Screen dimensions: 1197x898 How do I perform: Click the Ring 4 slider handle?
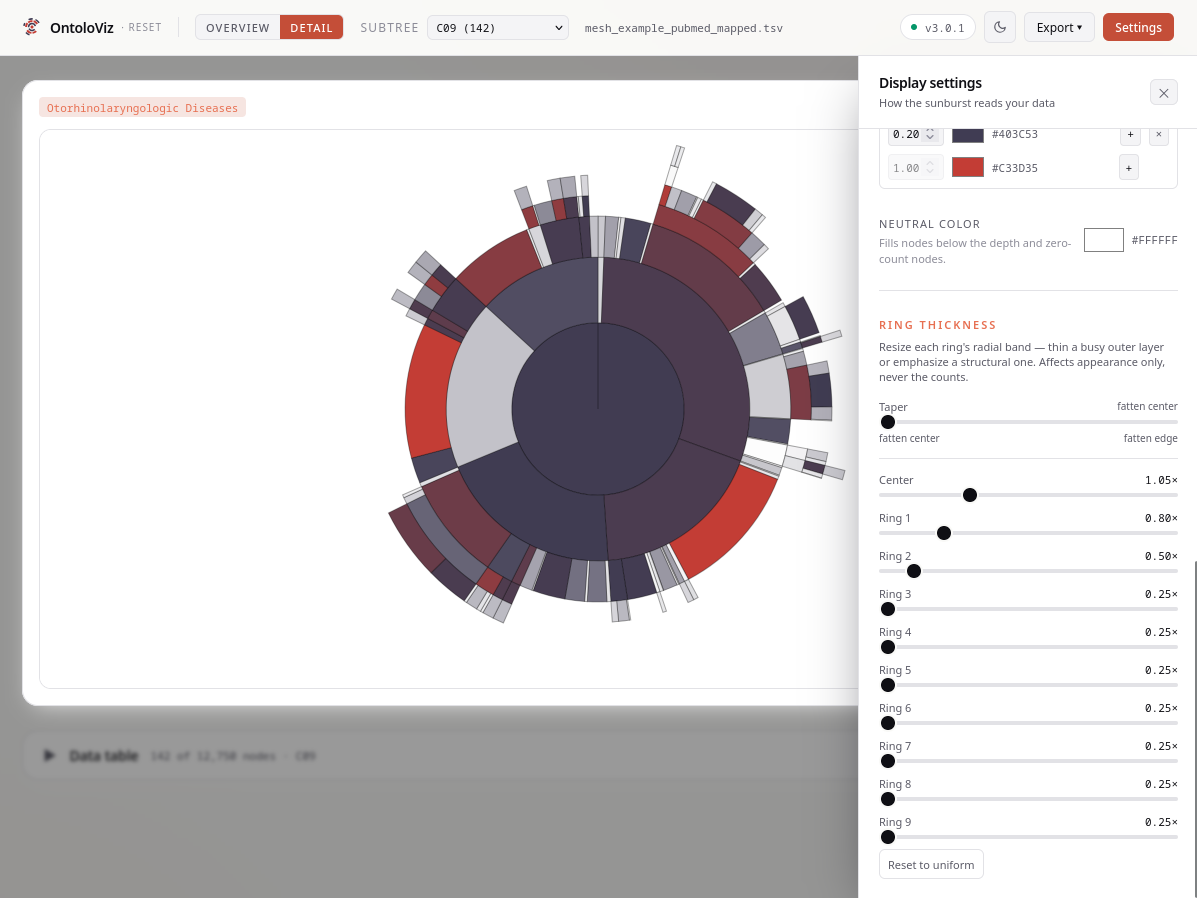[887, 648]
